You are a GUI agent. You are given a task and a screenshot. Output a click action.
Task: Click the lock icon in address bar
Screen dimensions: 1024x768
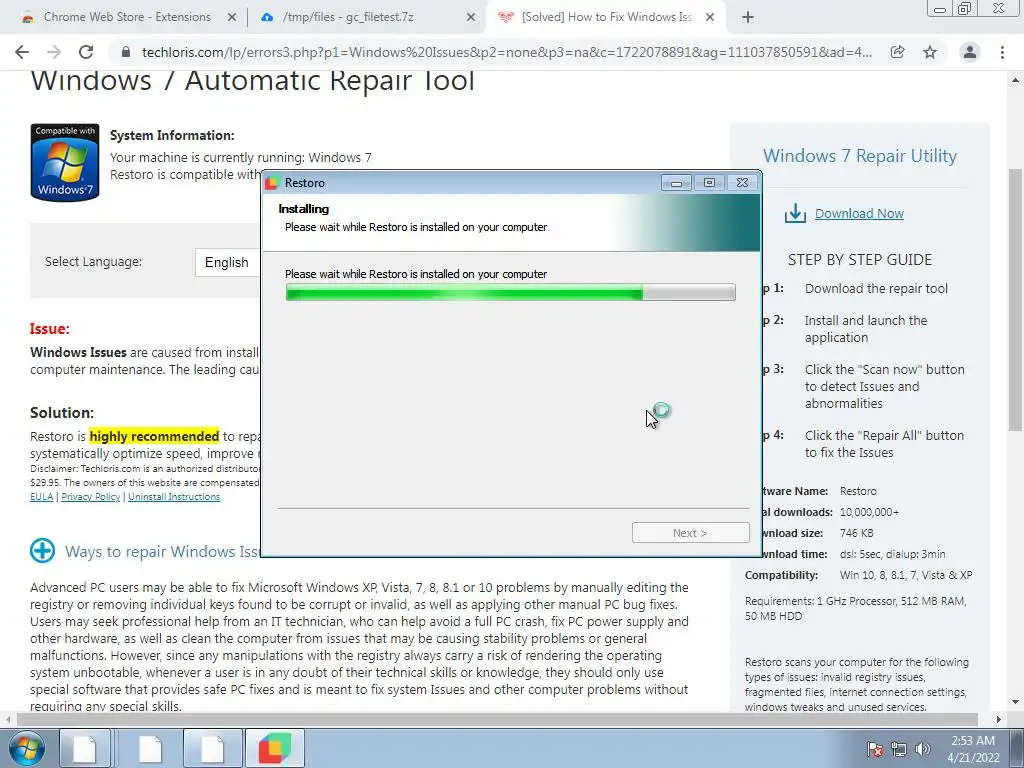[126, 52]
